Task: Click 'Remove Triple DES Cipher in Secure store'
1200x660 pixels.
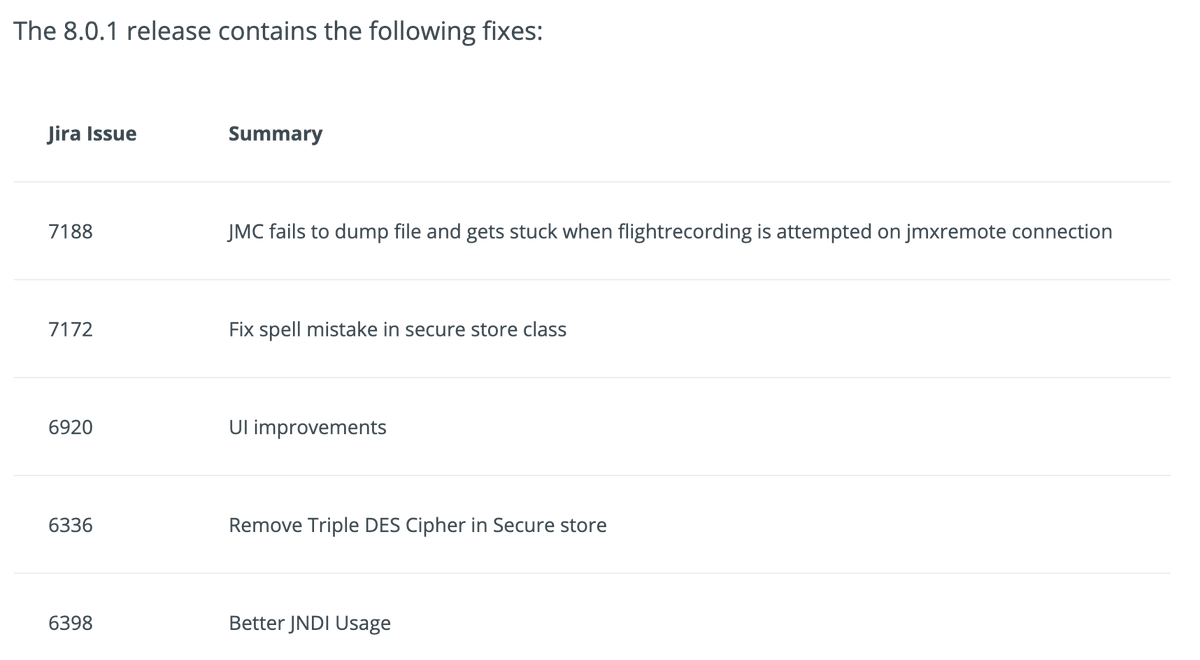Action: [x=417, y=526]
